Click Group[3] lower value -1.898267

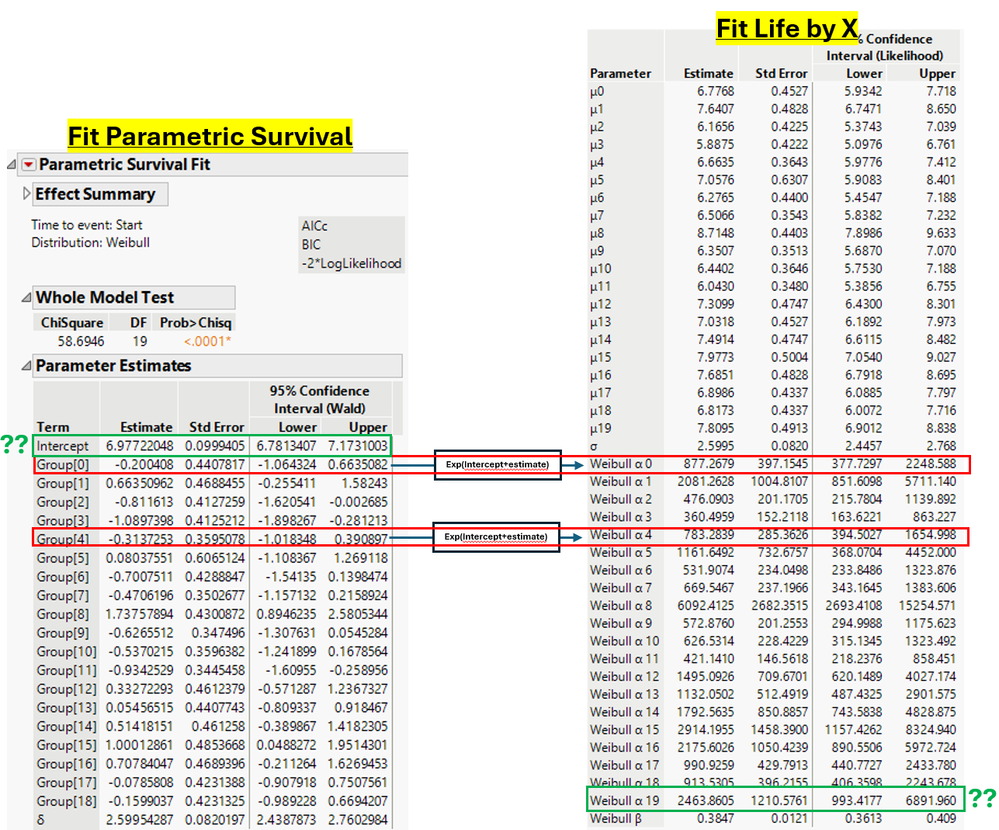point(287,521)
